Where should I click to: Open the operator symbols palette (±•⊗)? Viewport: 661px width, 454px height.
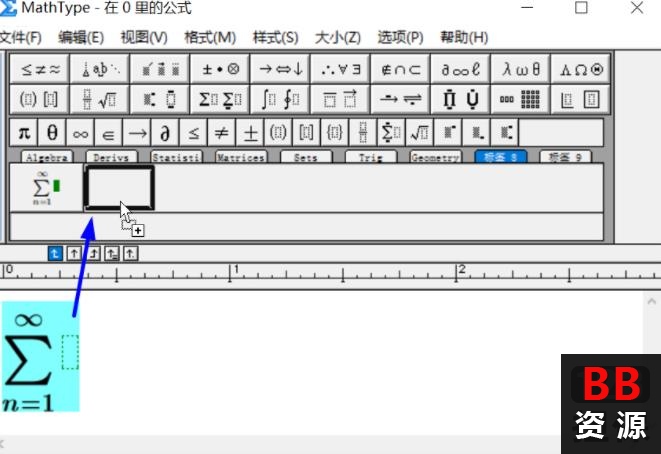coord(220,69)
